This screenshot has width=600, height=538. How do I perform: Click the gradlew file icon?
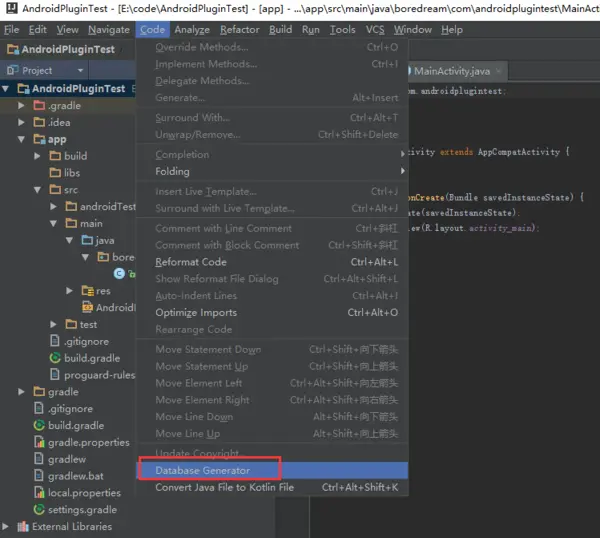click(39, 458)
